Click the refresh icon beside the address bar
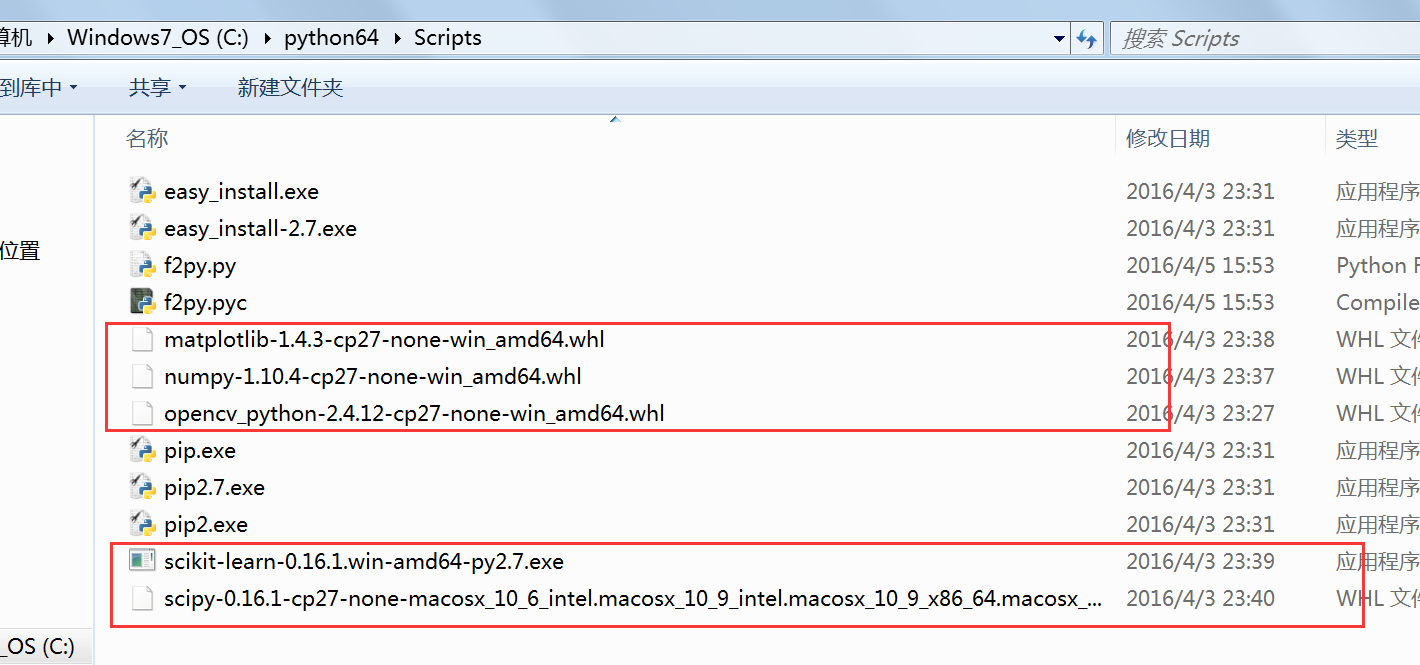This screenshot has width=1420, height=665. click(x=1087, y=37)
